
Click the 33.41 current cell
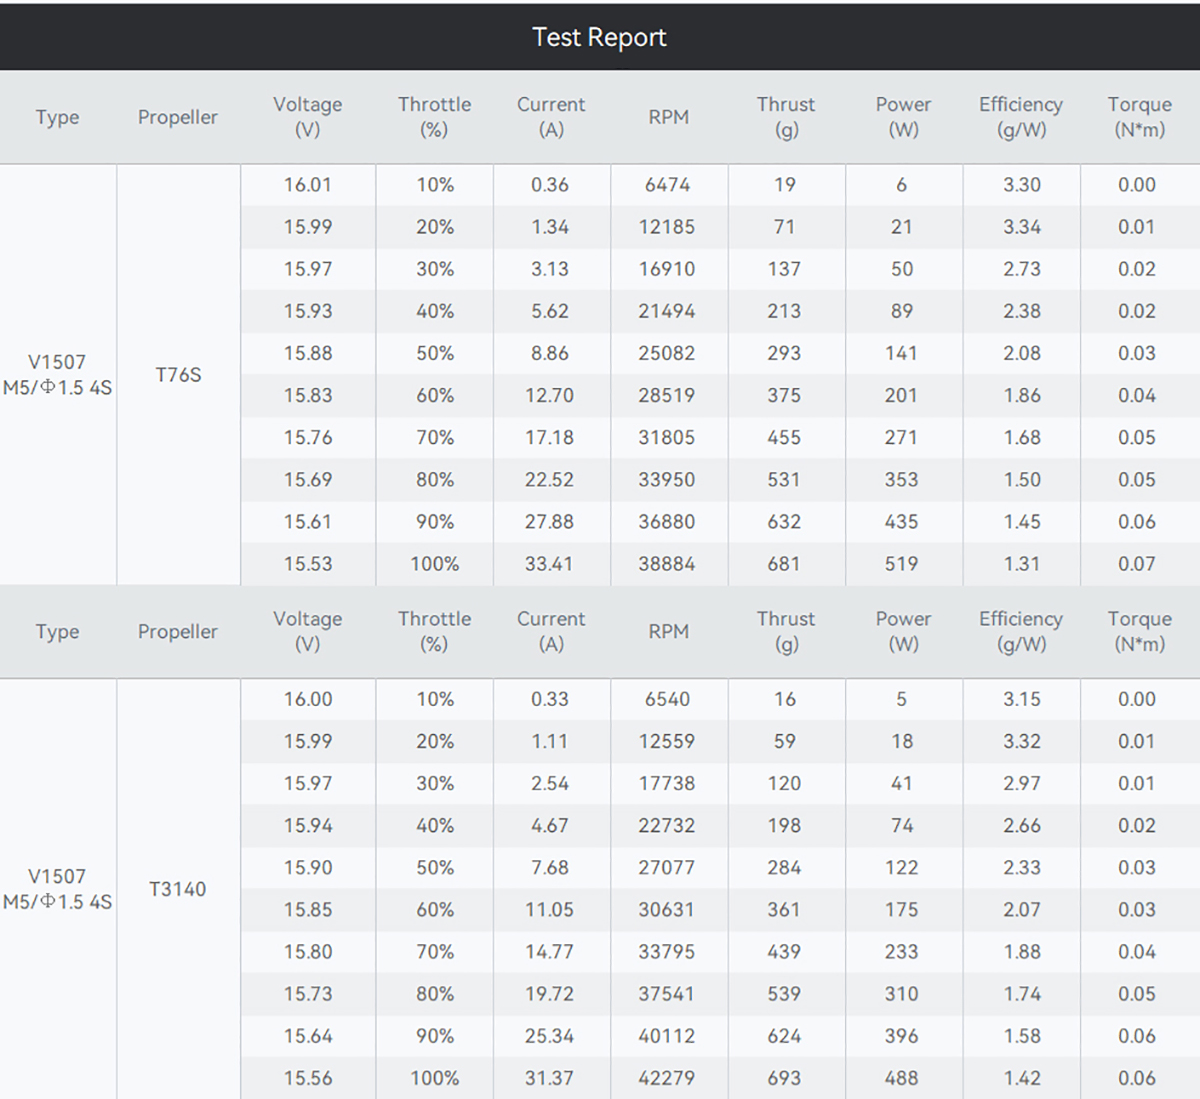(x=549, y=564)
